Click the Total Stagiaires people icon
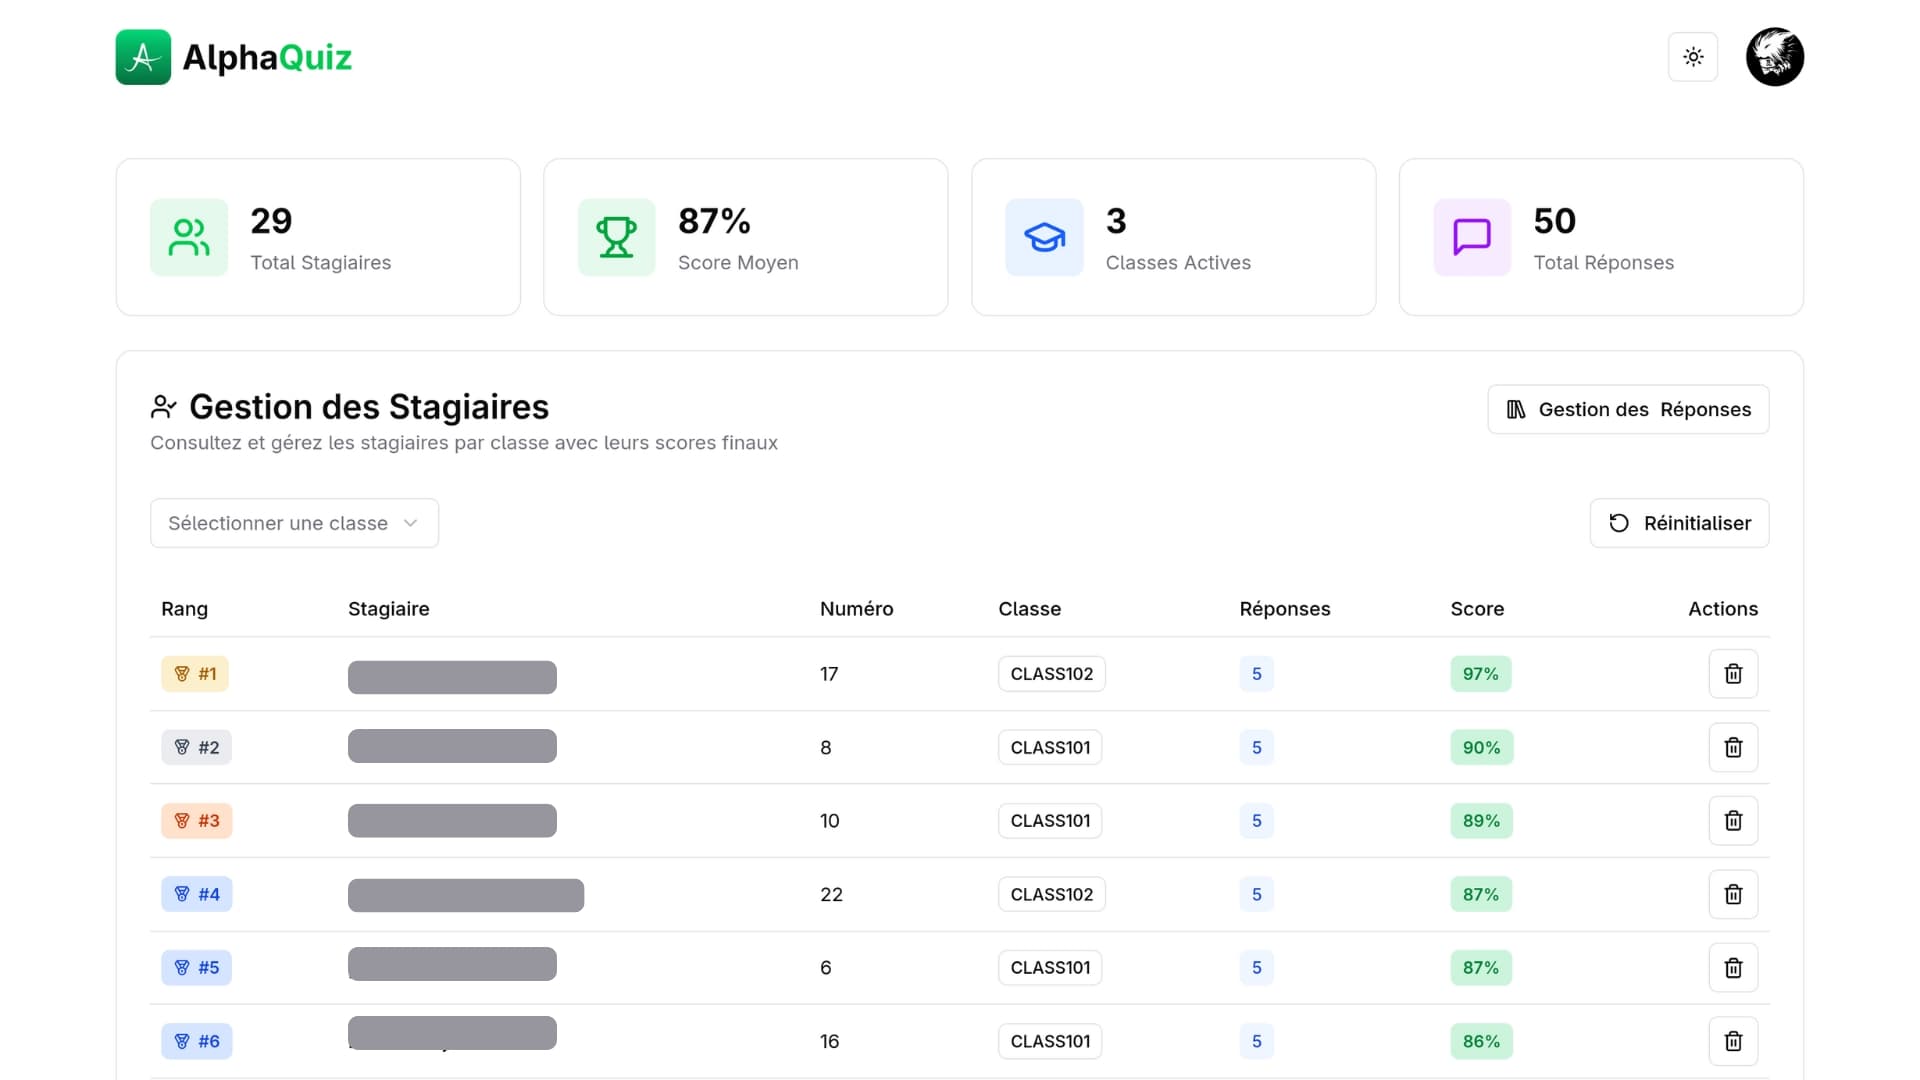Viewport: 1920px width, 1080px height. pyautogui.click(x=189, y=237)
